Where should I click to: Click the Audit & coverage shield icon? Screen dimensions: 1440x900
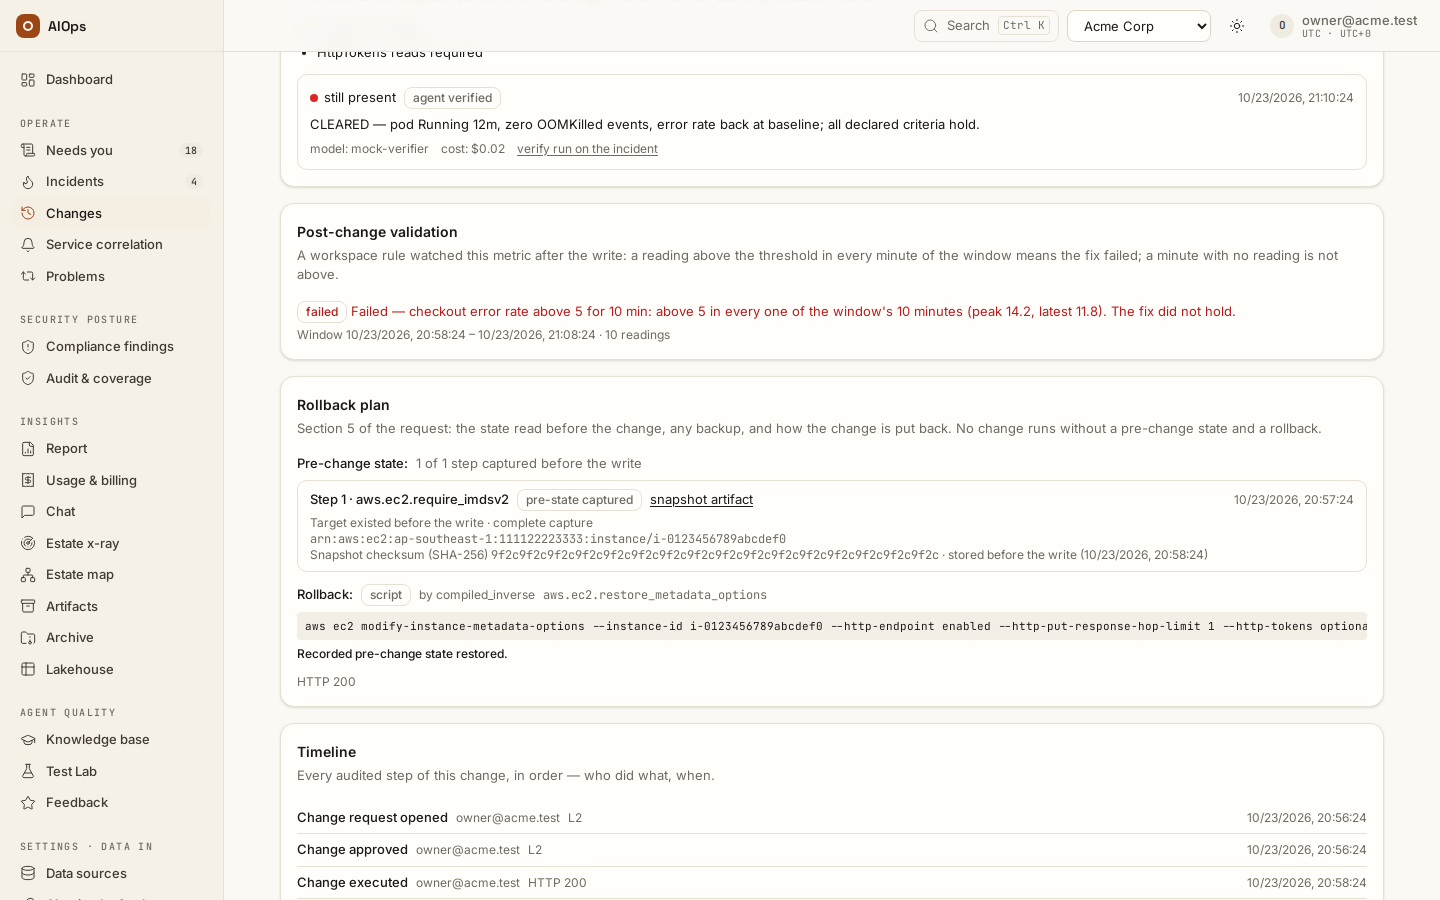point(28,379)
